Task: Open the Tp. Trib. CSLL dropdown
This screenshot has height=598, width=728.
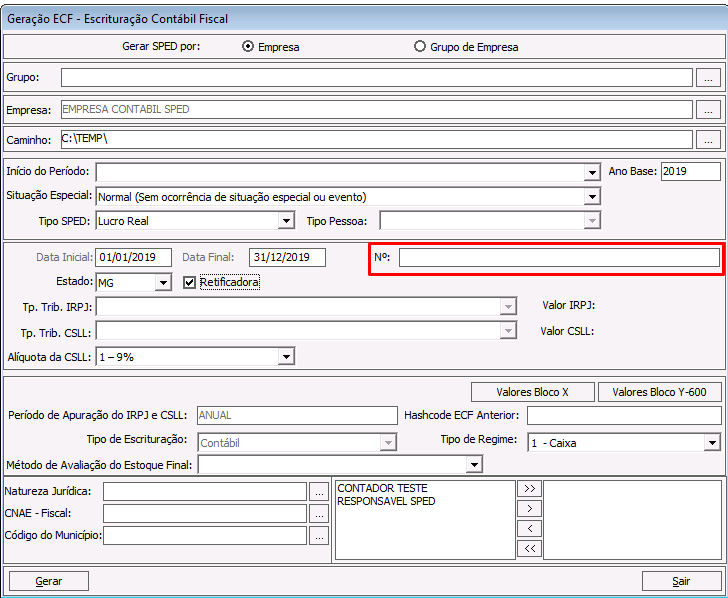Action: [508, 331]
